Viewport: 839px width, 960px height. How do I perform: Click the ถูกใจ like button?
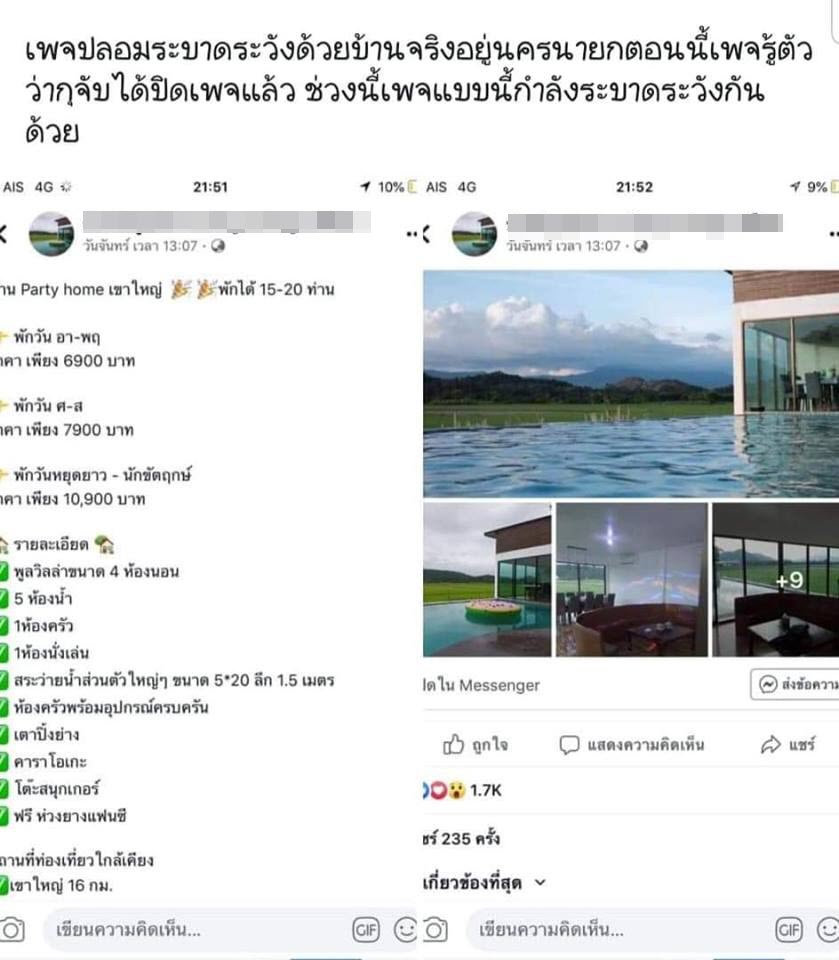(475, 744)
